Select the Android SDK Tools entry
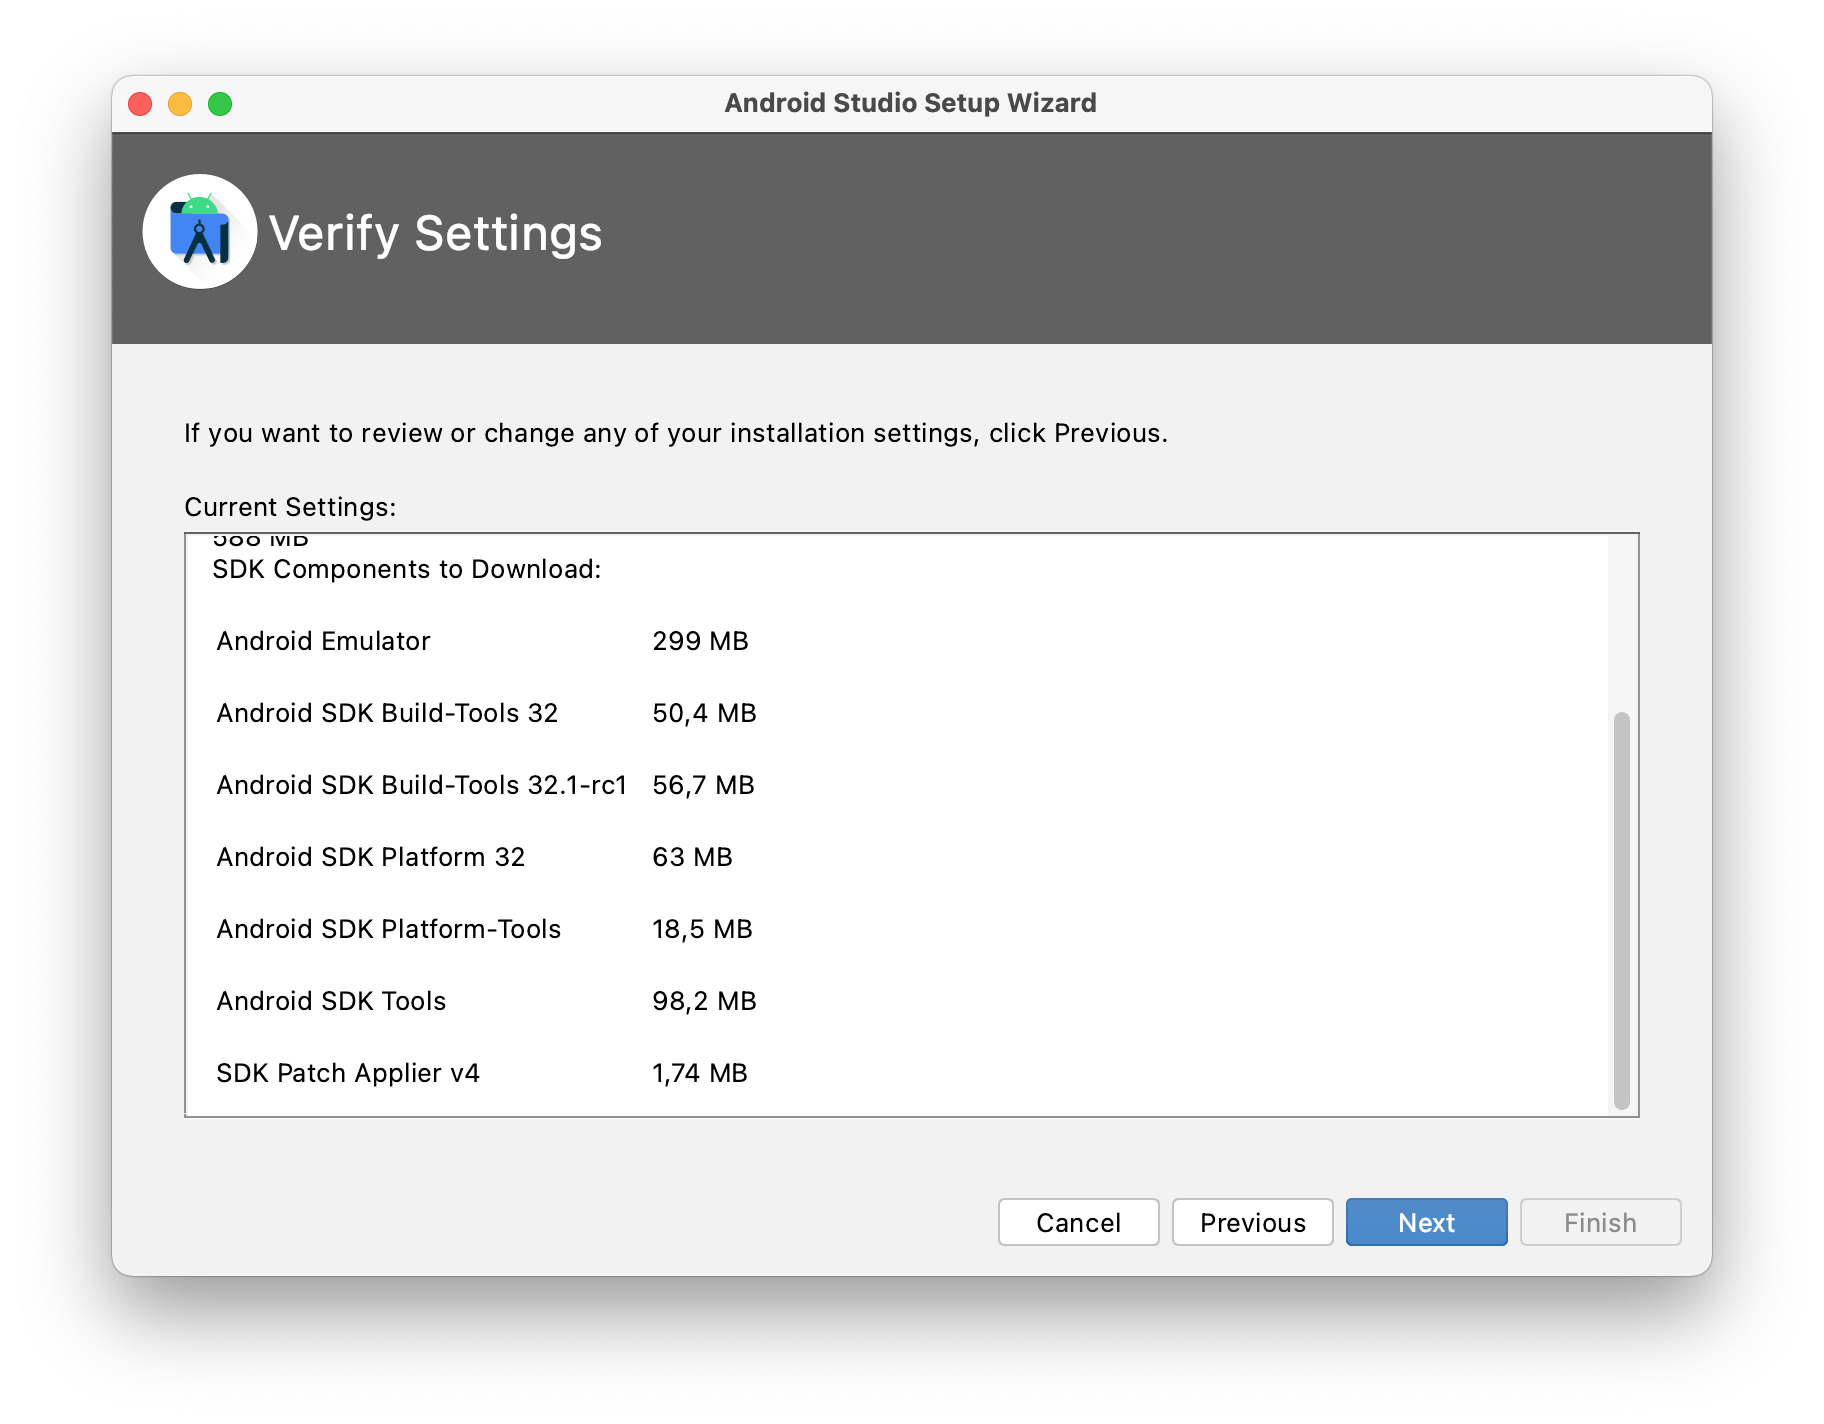Screen dimensions: 1824x1424 click(331, 1001)
